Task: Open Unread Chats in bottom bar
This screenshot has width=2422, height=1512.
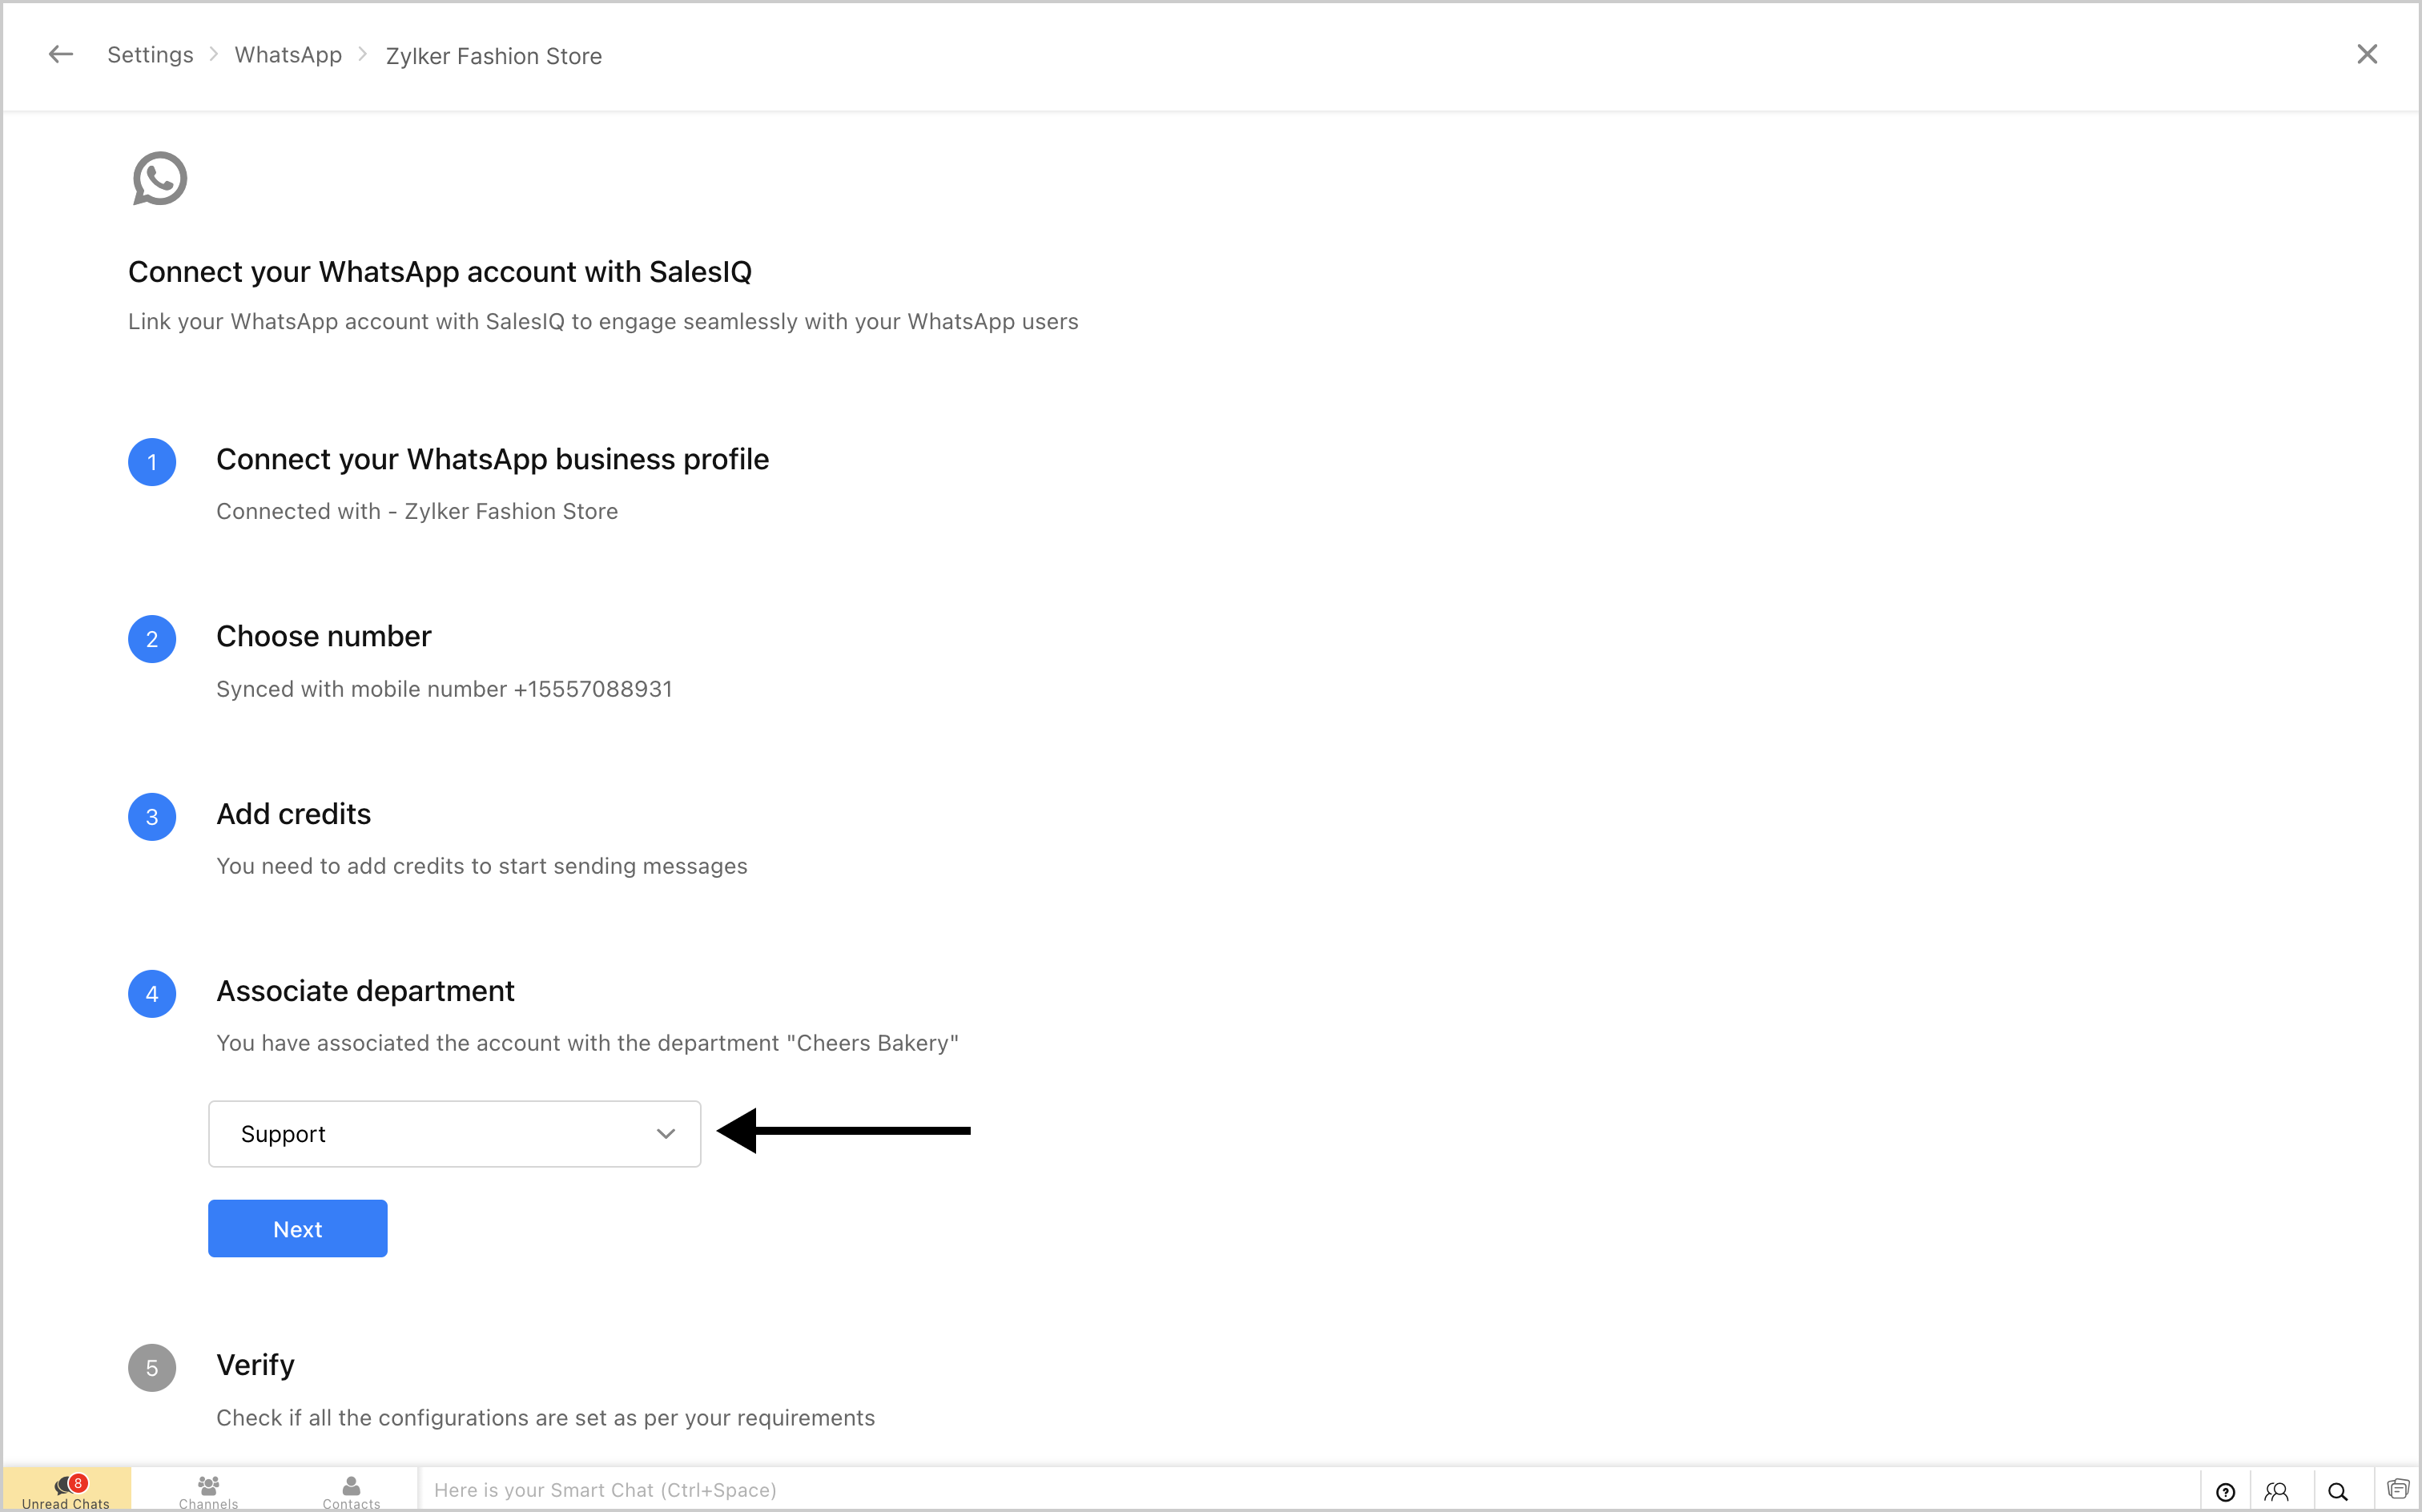Action: coord(66,1490)
